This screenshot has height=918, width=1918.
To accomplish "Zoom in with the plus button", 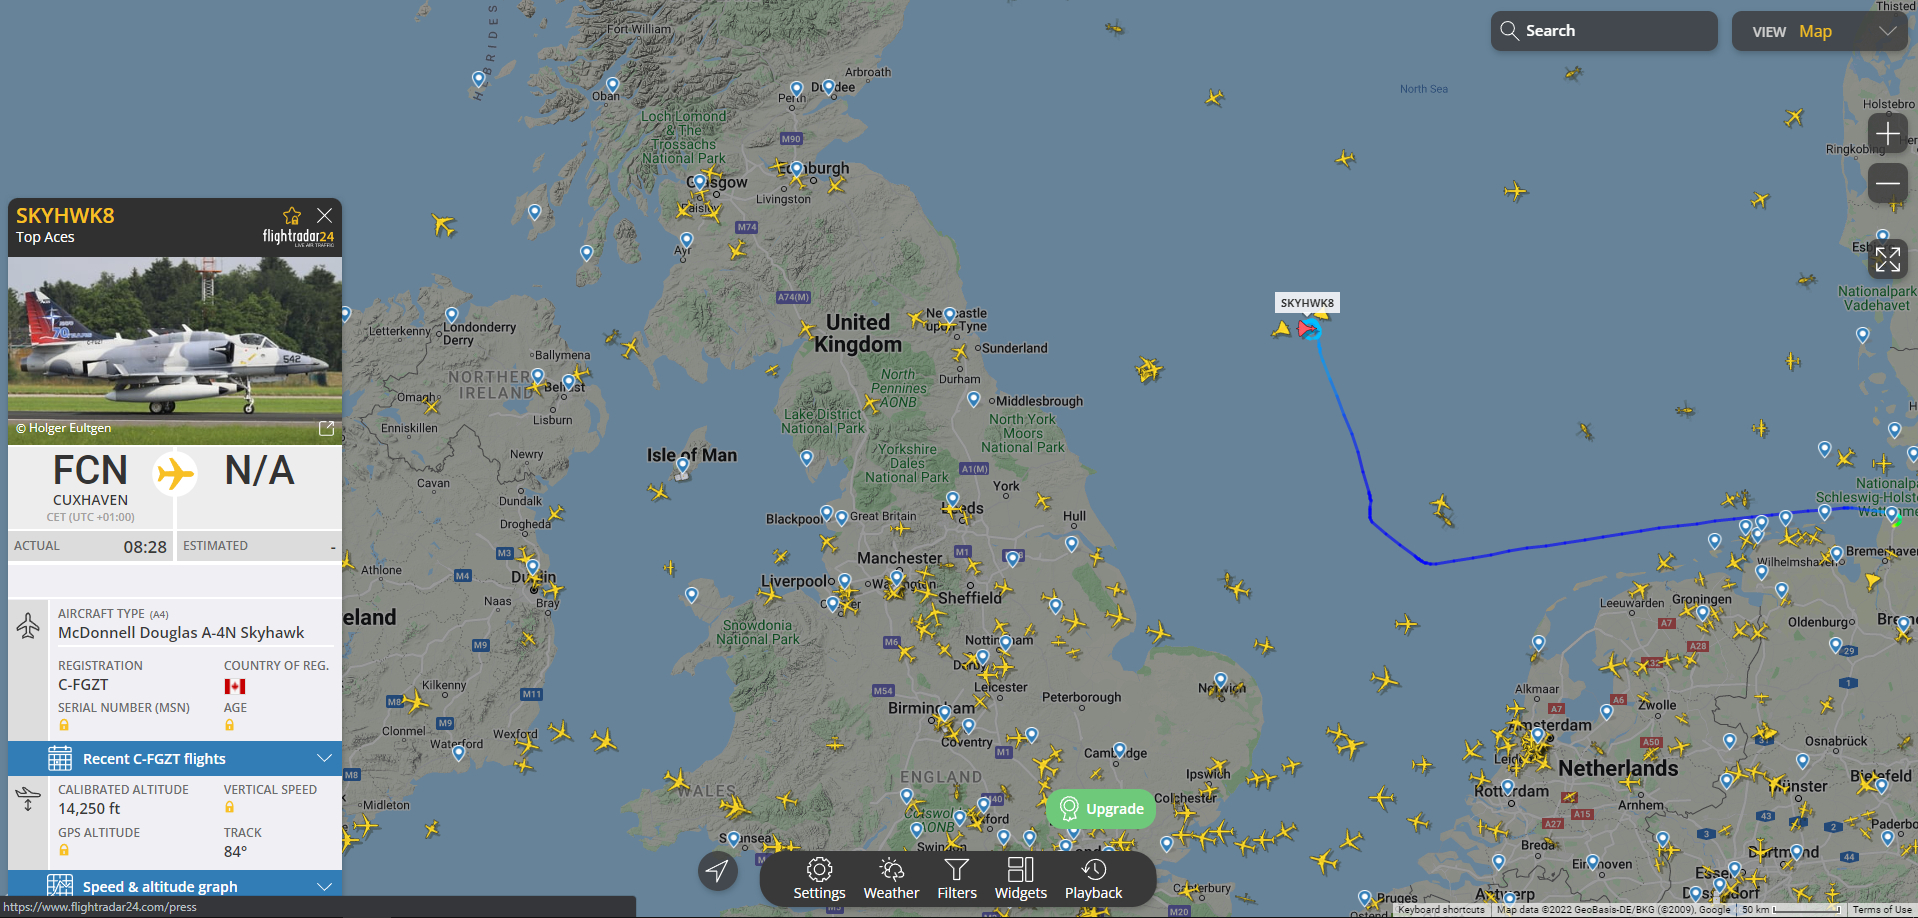I will coord(1887,132).
